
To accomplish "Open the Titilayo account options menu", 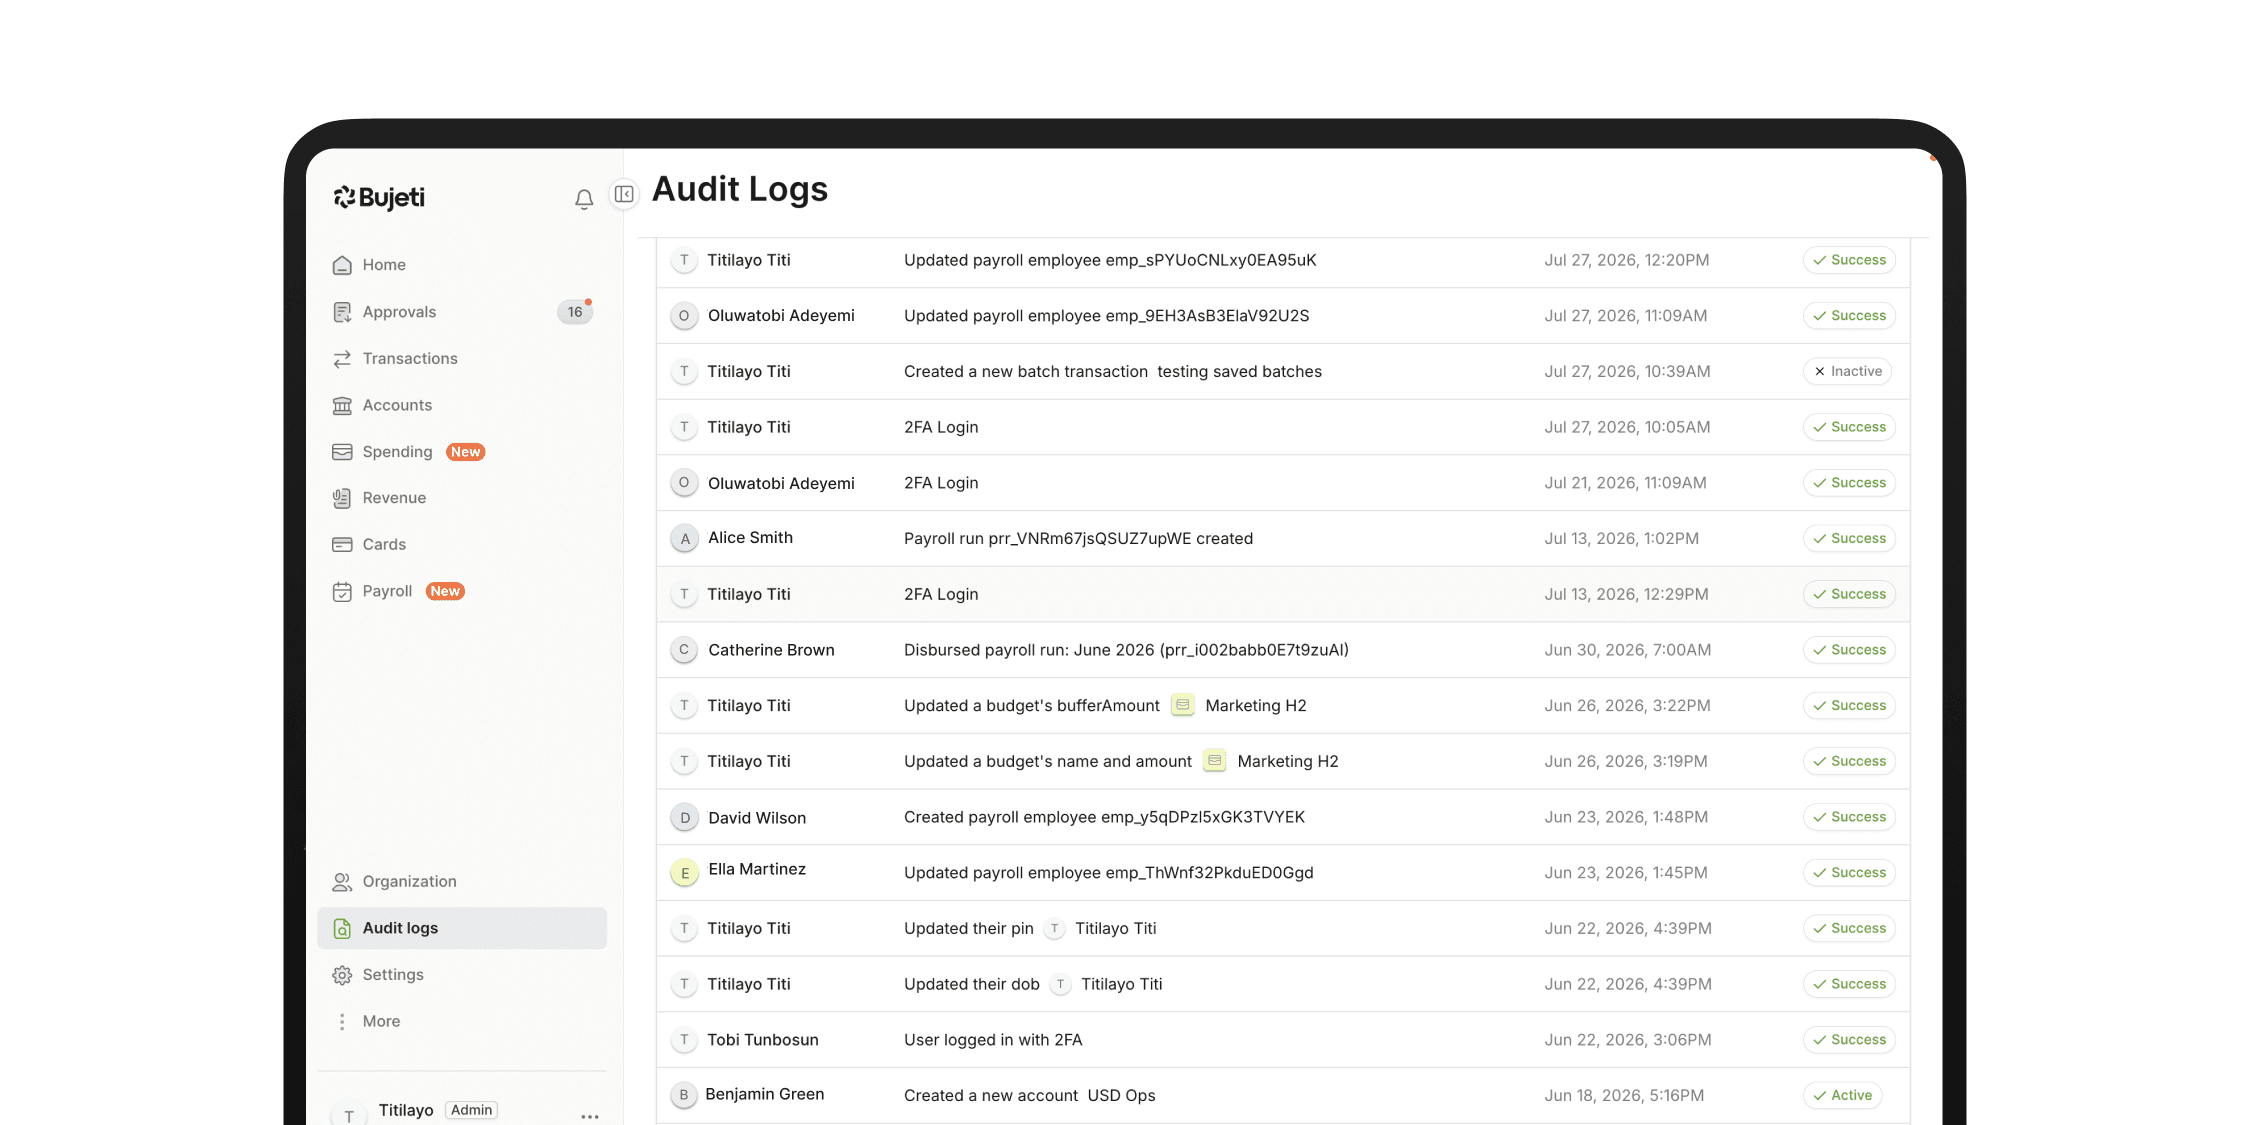I will point(590,1116).
